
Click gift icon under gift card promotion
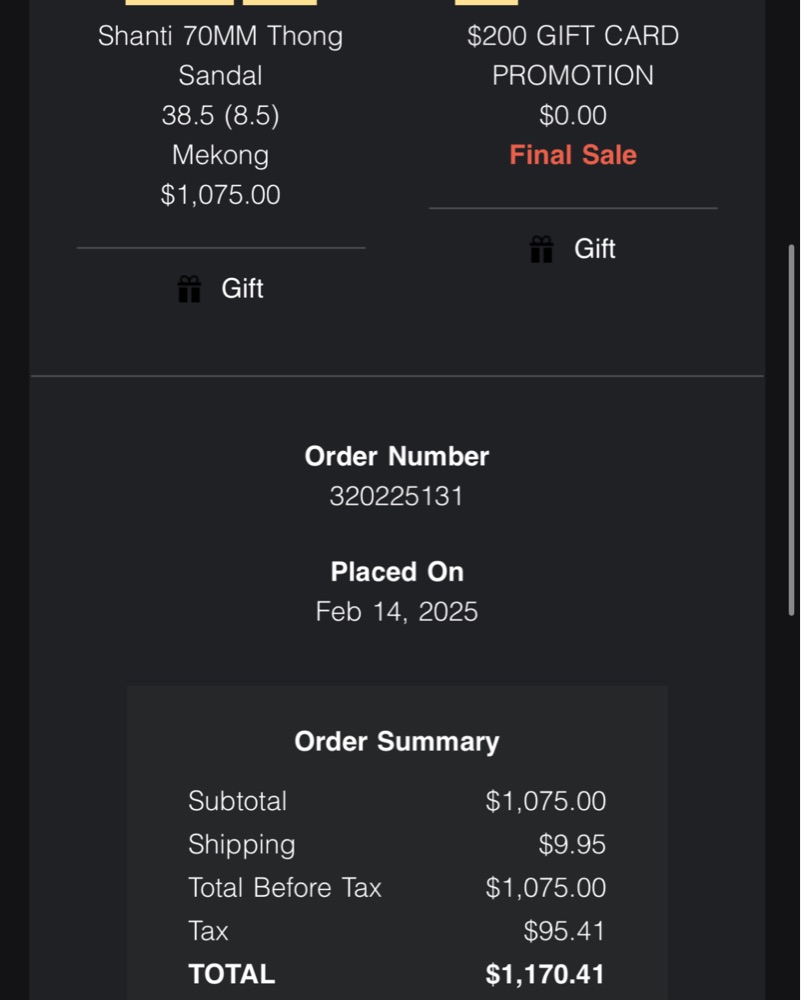[x=541, y=249]
